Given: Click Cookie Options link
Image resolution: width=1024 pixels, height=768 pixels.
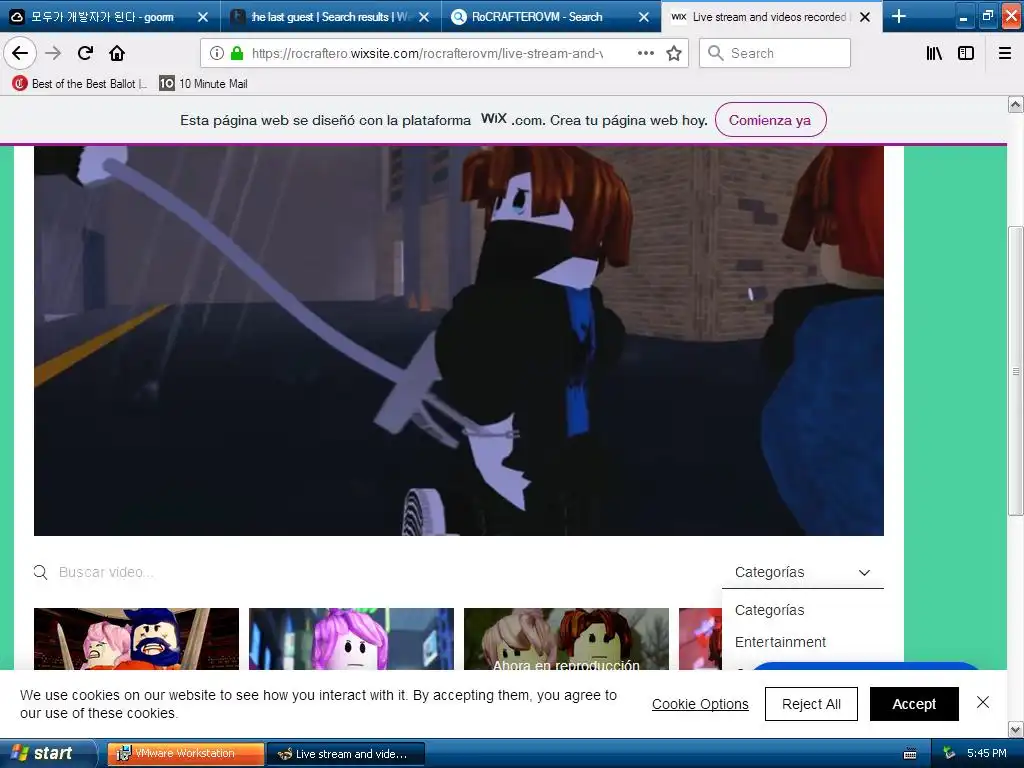Looking at the screenshot, I should coord(700,704).
